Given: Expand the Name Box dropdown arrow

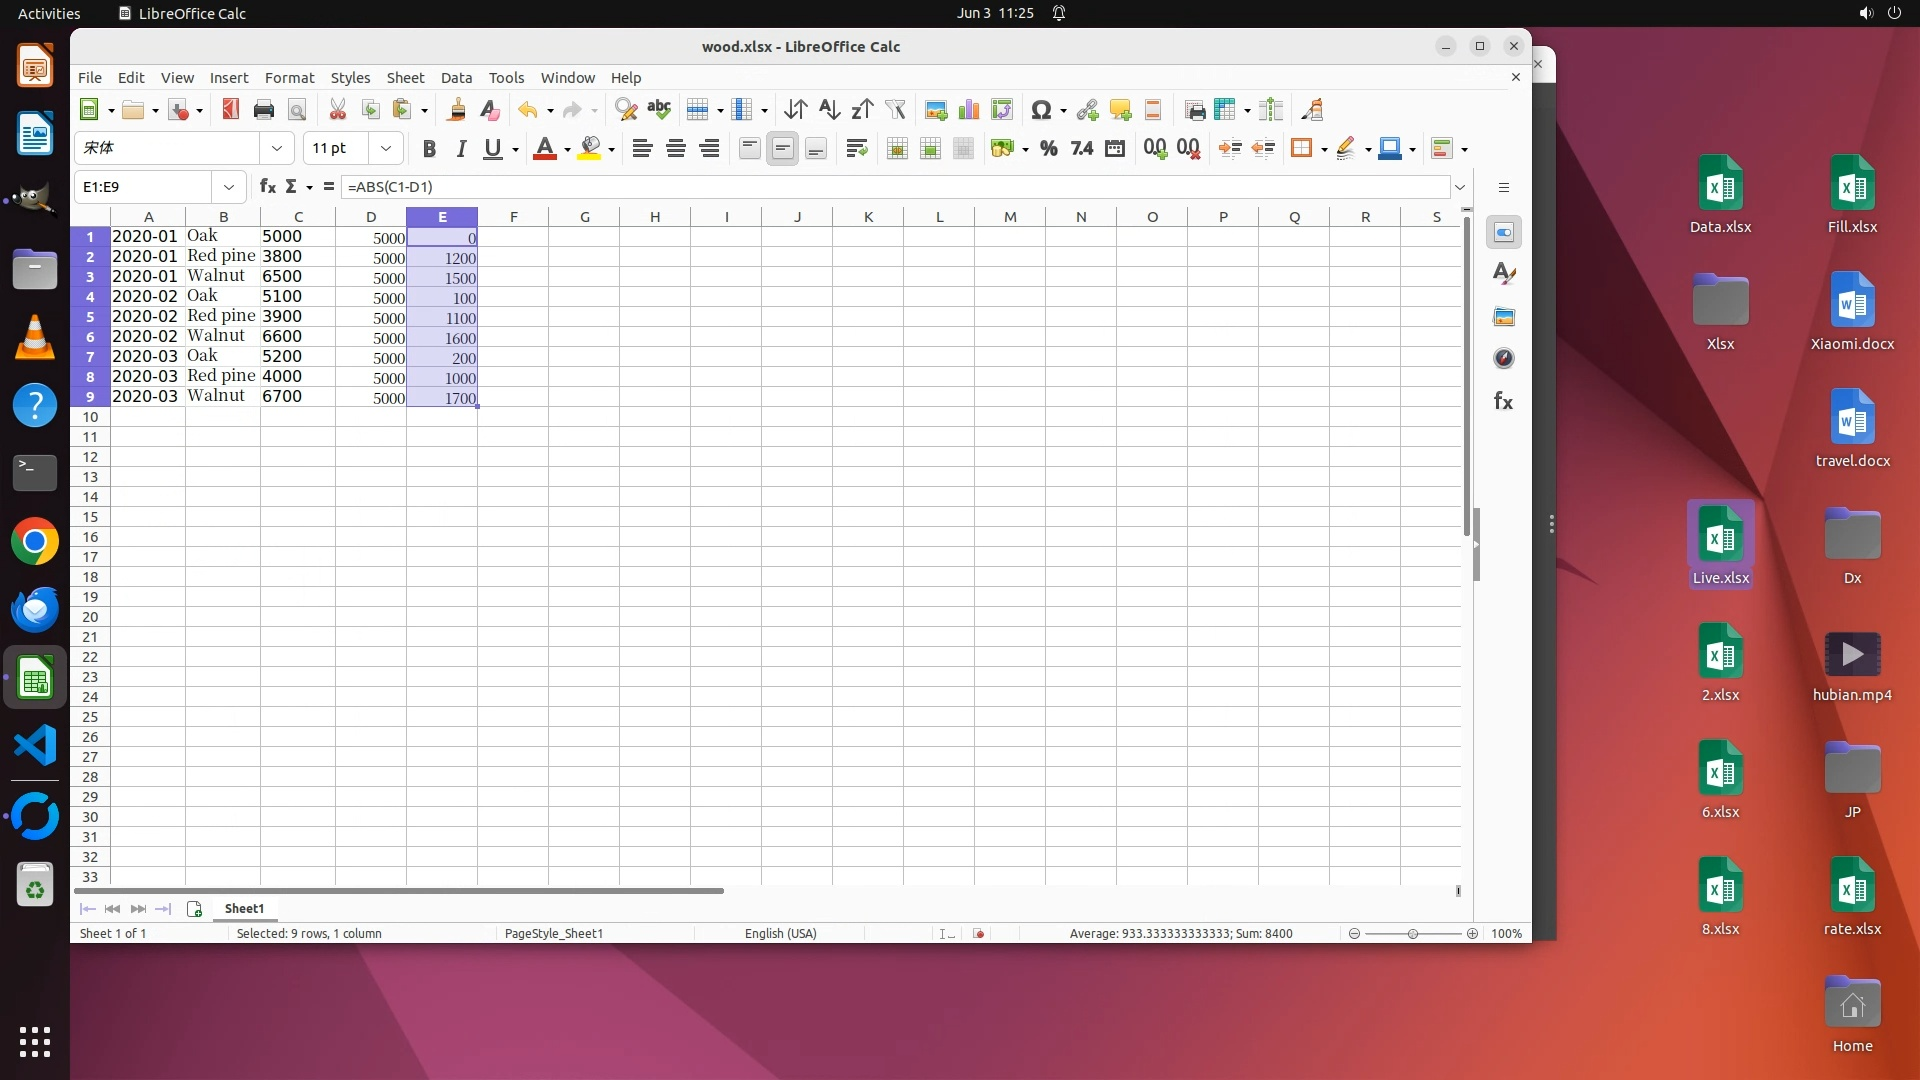Looking at the screenshot, I should pyautogui.click(x=229, y=187).
